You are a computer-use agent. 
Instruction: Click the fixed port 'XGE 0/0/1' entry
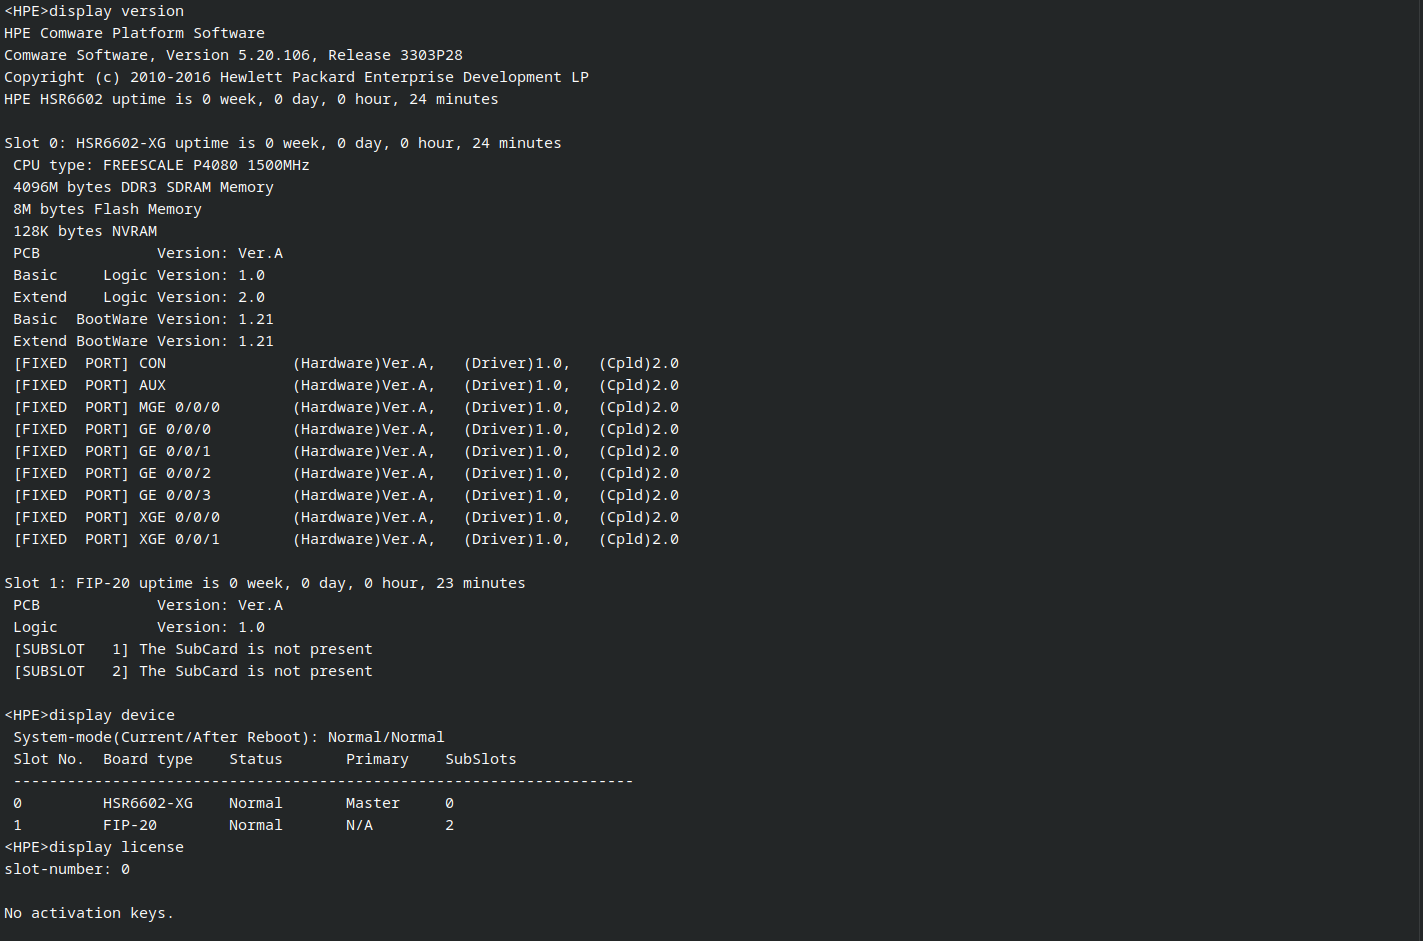(x=179, y=539)
